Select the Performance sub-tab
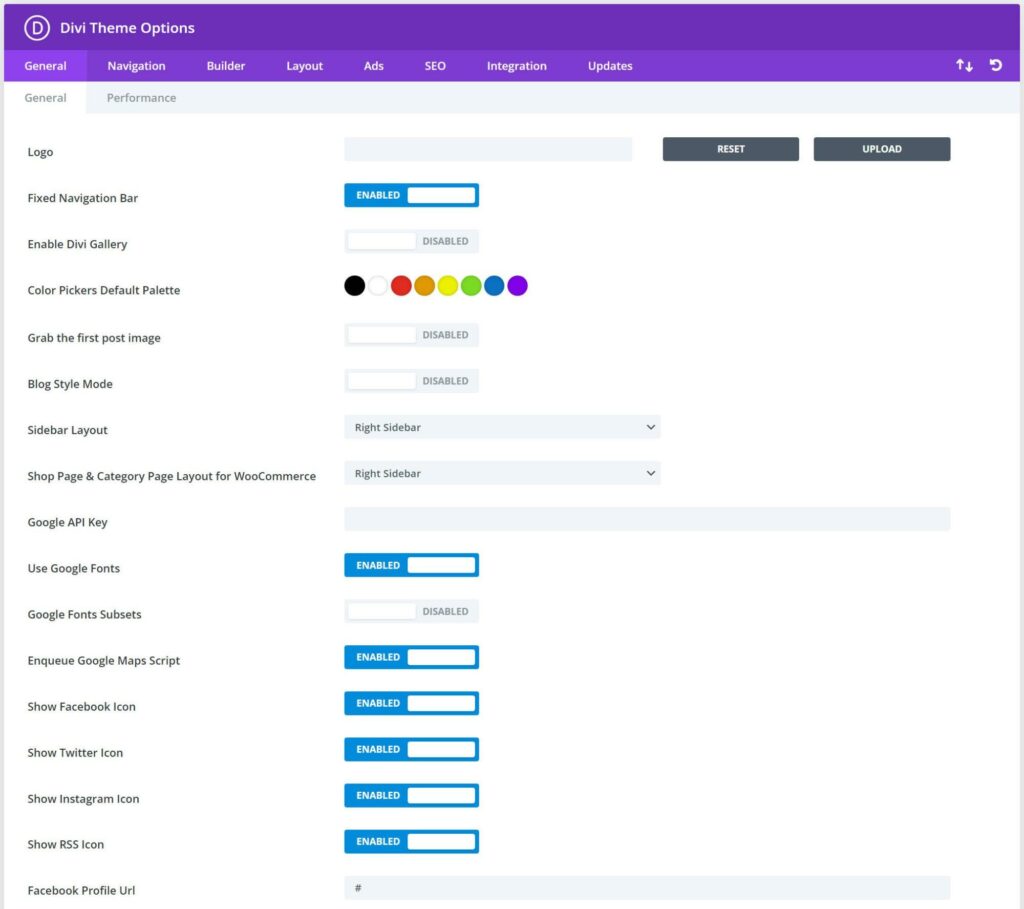The height and width of the screenshot is (909, 1024). coord(141,98)
